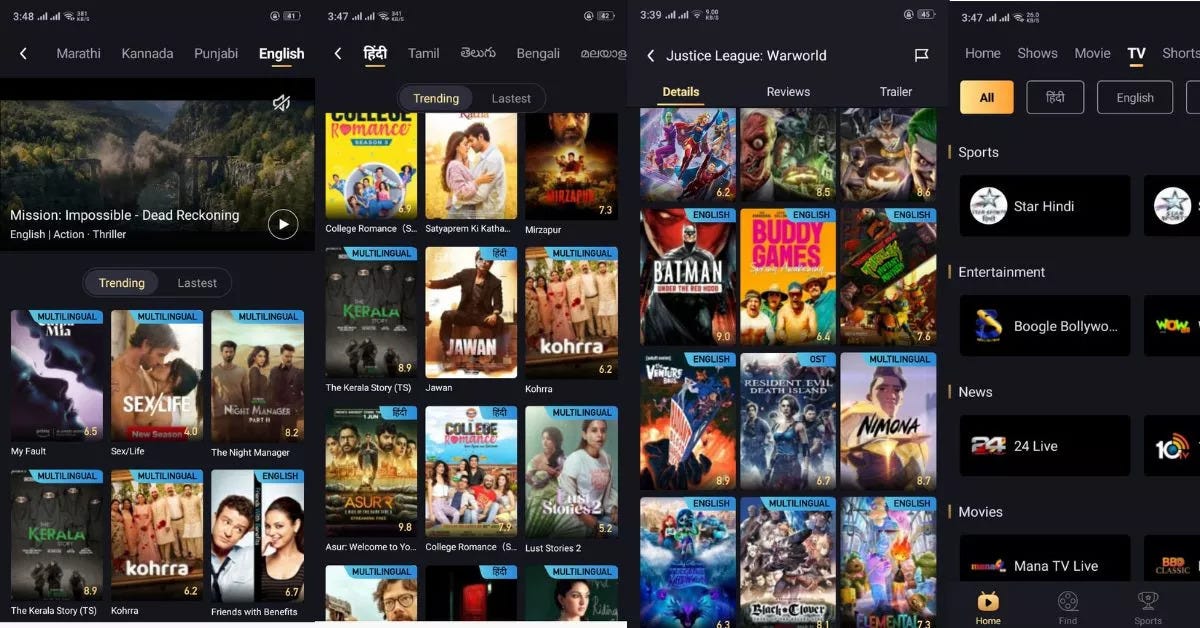Select Trending in the Hindi screen toggle
The image size is (1200, 628).
436,98
